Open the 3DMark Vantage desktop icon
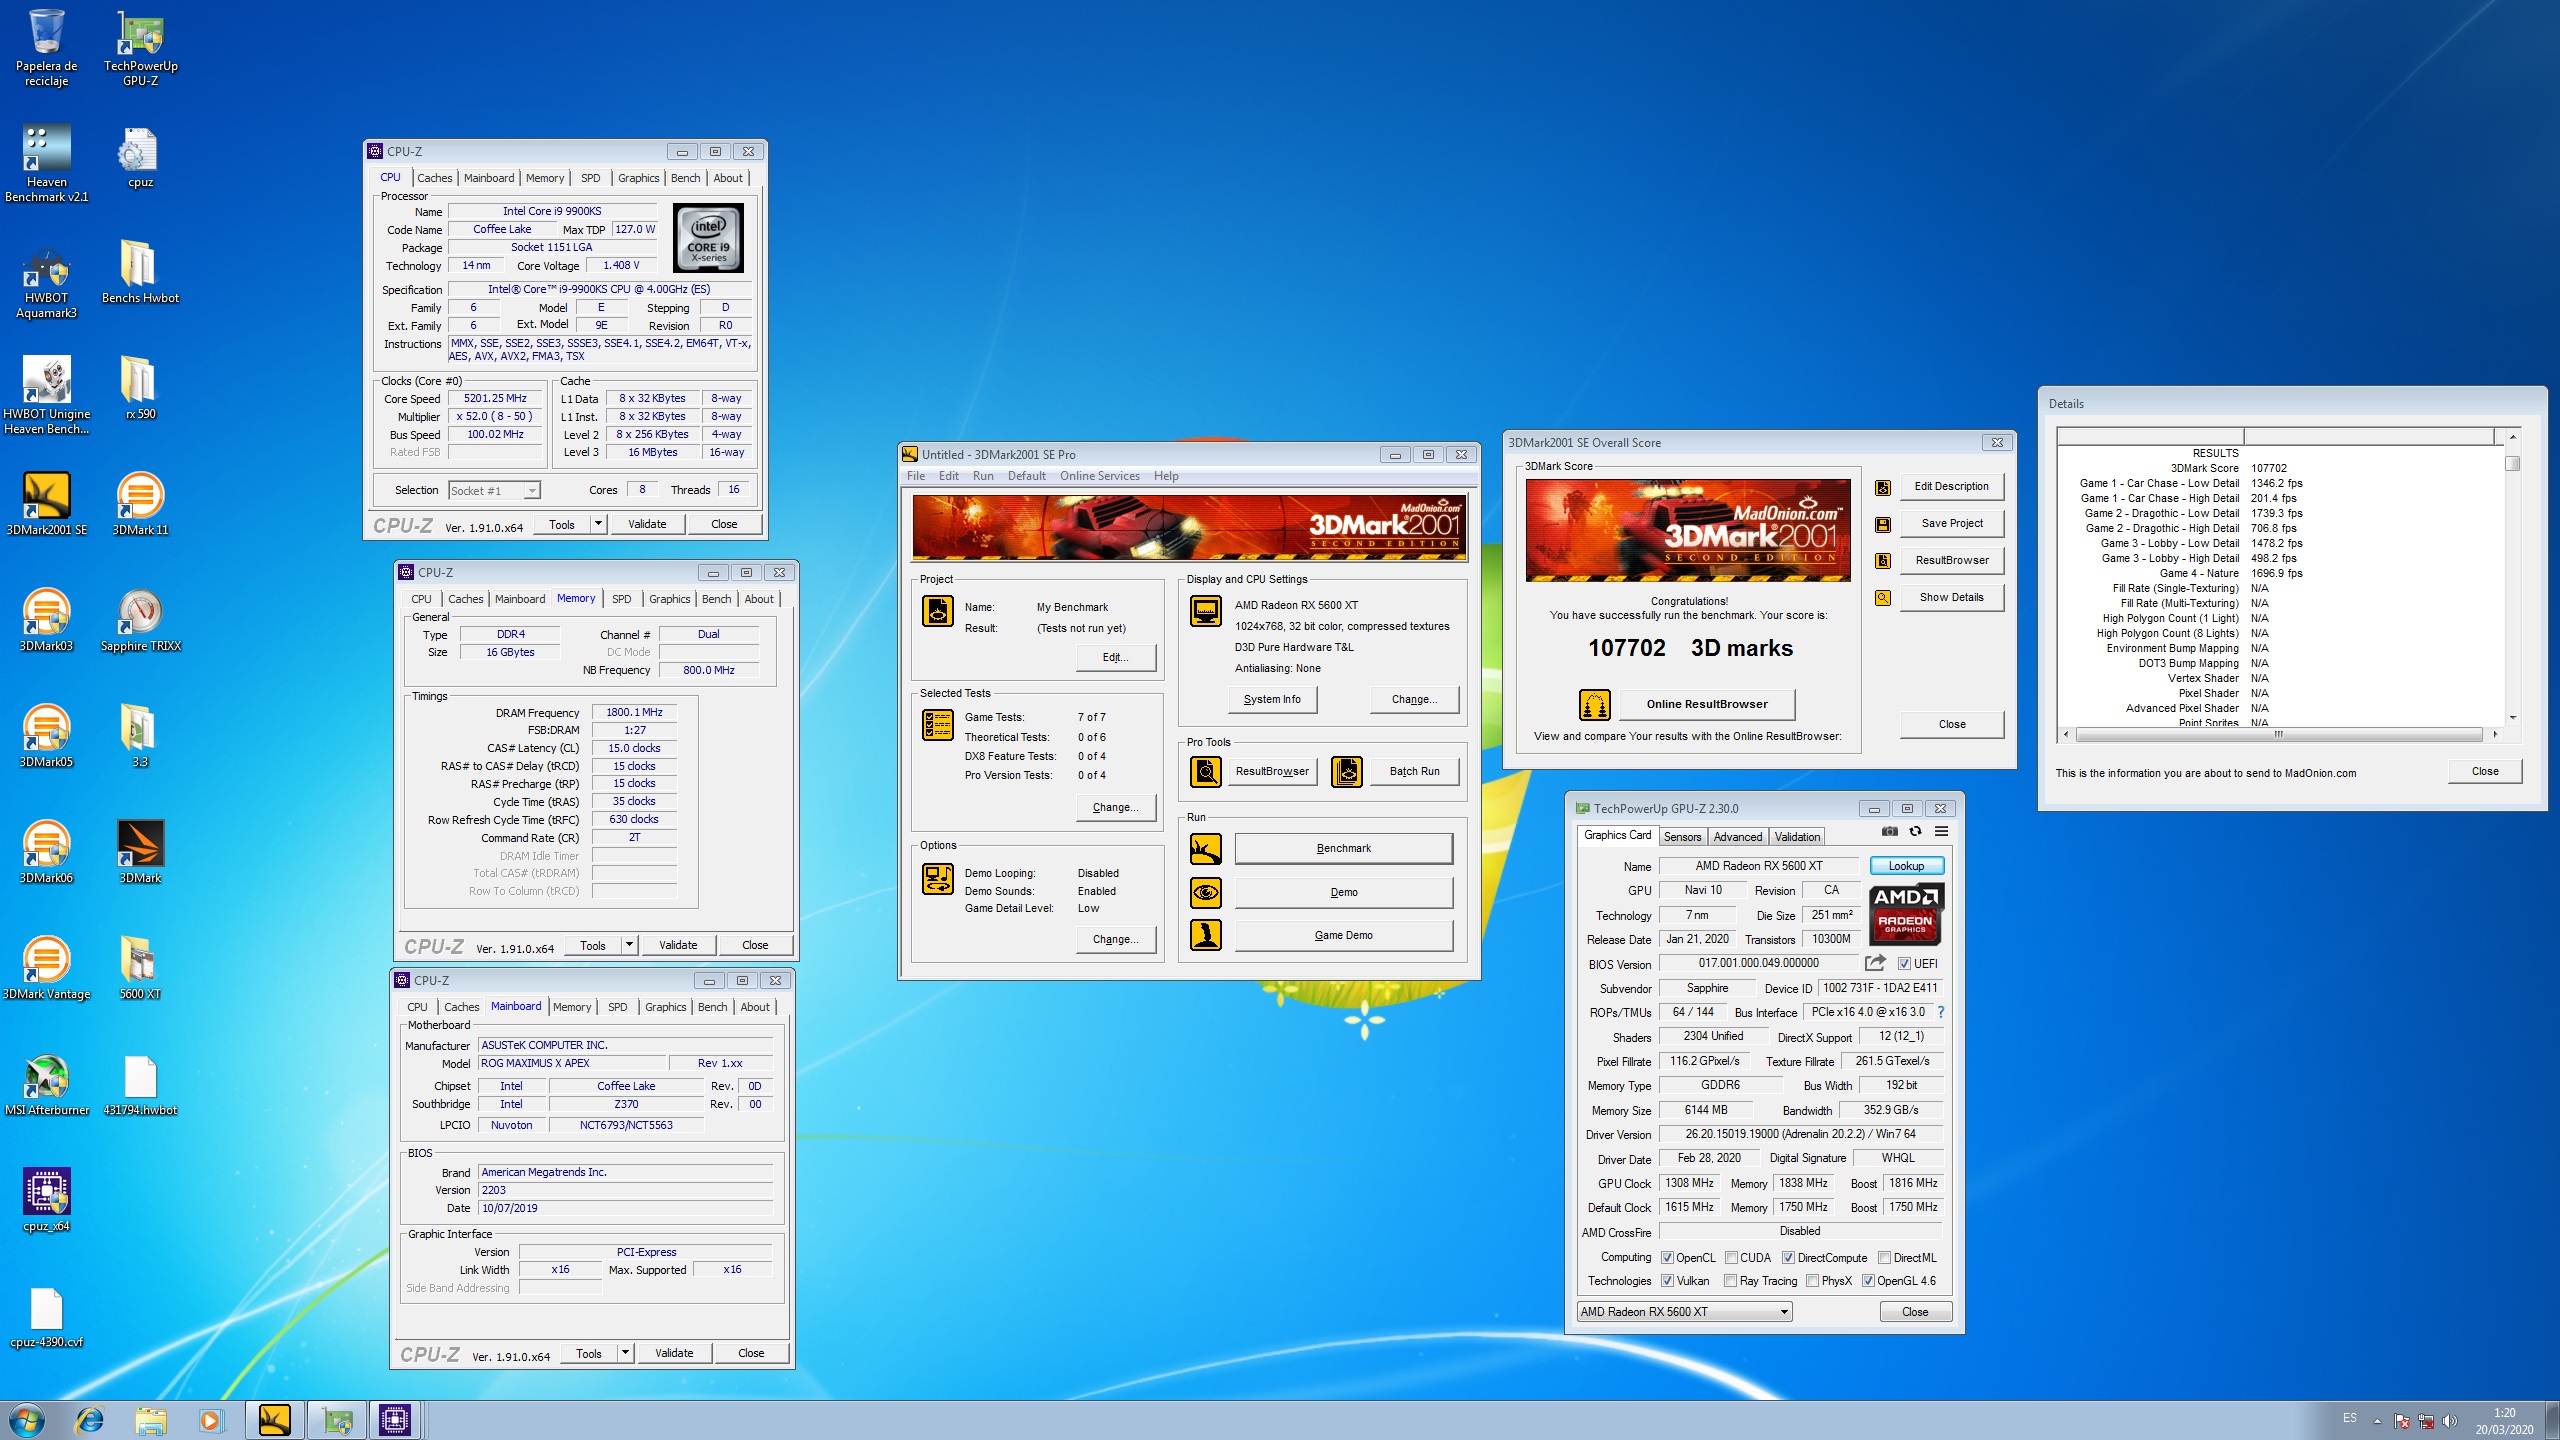 click(x=46, y=969)
